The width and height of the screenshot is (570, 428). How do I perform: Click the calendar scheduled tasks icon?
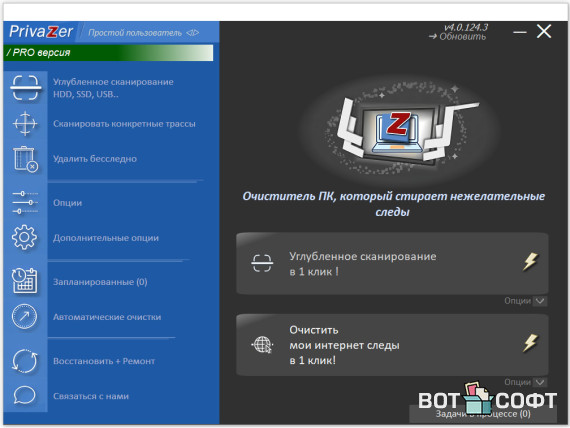coord(25,281)
